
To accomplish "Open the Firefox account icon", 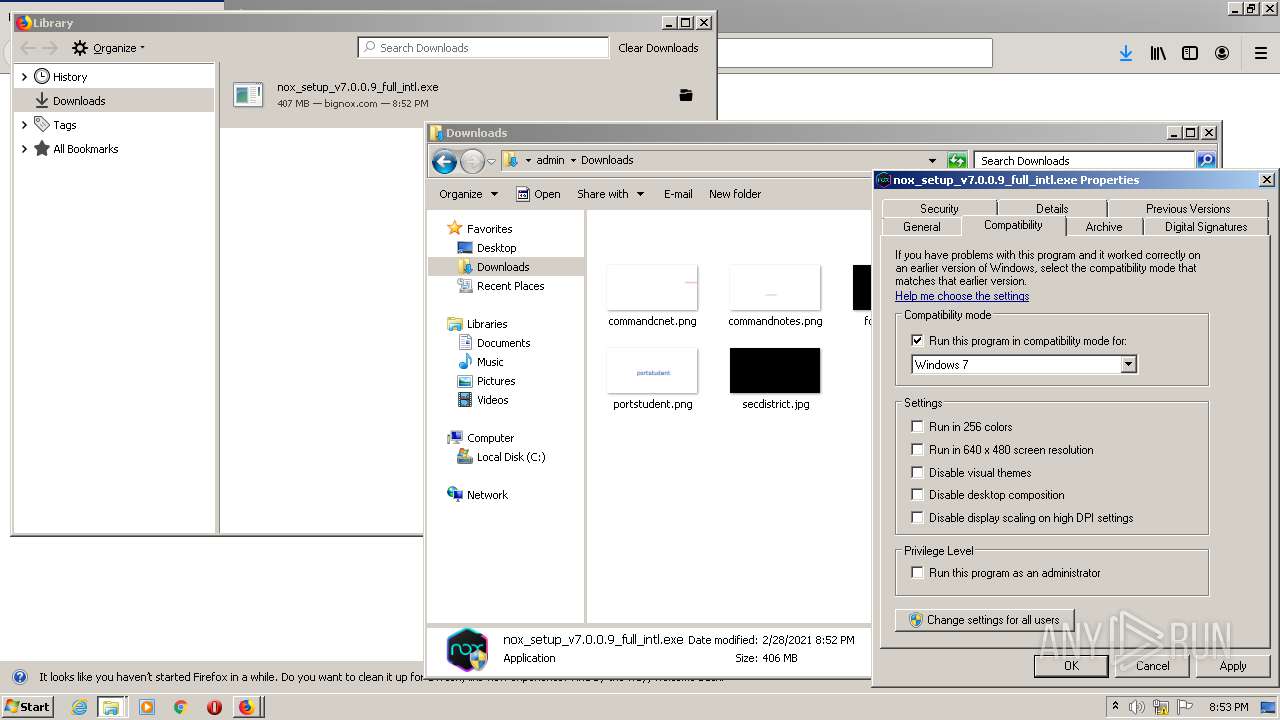I will pos(1222,54).
